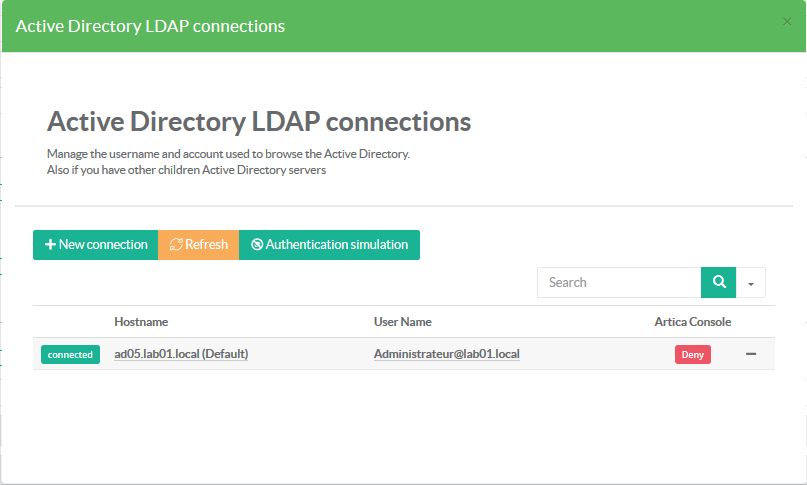Click the children Active Directory servers text line
The image size is (807, 485).
186,170
